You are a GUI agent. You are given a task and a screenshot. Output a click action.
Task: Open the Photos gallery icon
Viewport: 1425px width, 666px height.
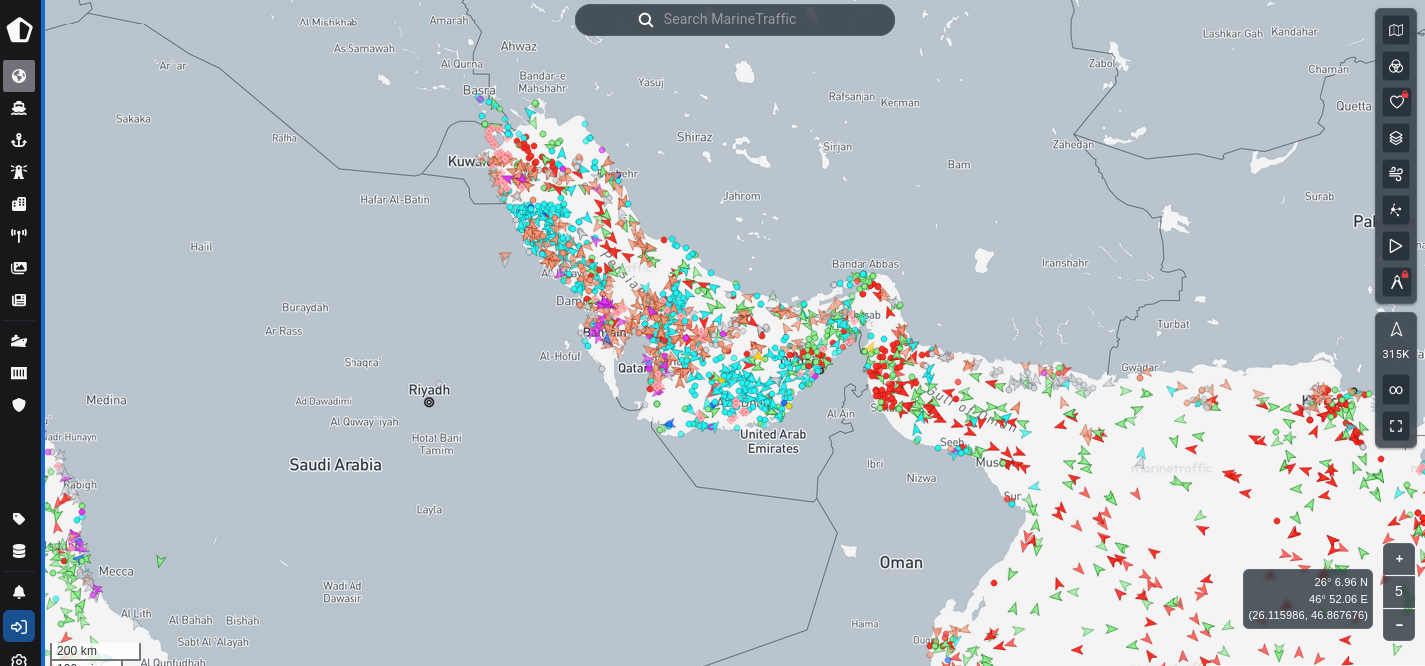click(x=19, y=268)
